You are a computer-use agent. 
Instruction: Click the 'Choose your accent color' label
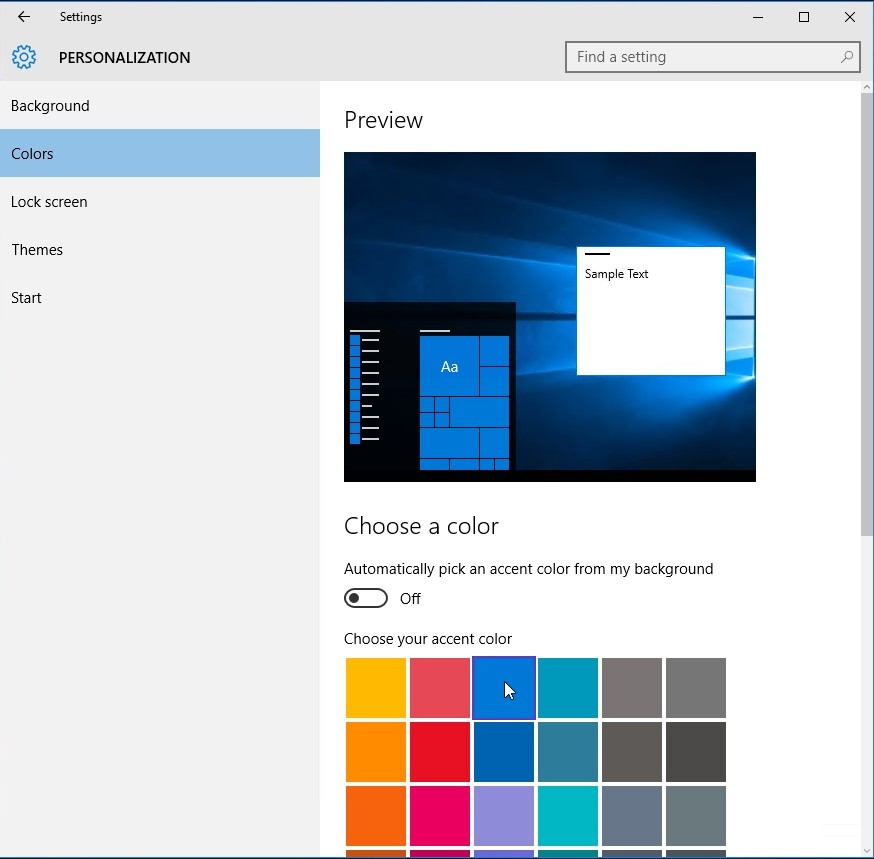[428, 639]
